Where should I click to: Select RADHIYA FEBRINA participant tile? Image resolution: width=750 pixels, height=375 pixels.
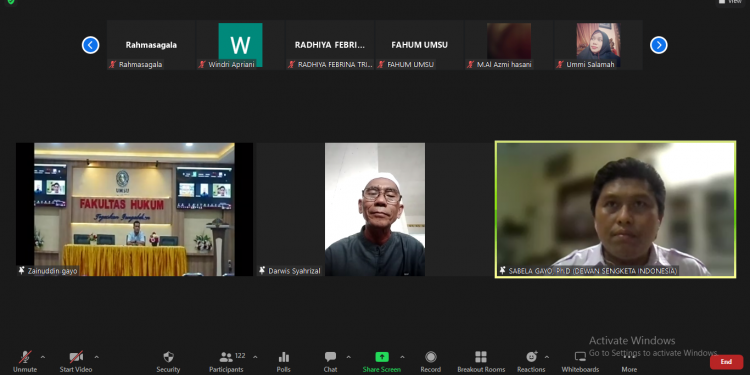(330, 45)
